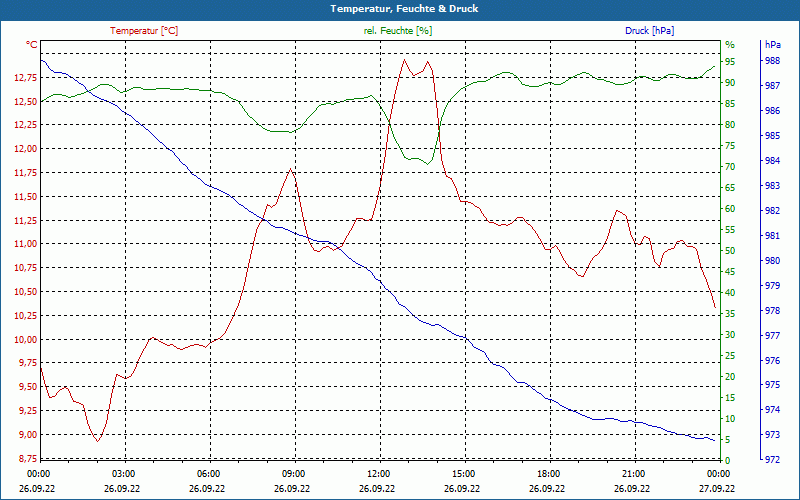Click the 12:00 time axis label

coord(378,473)
